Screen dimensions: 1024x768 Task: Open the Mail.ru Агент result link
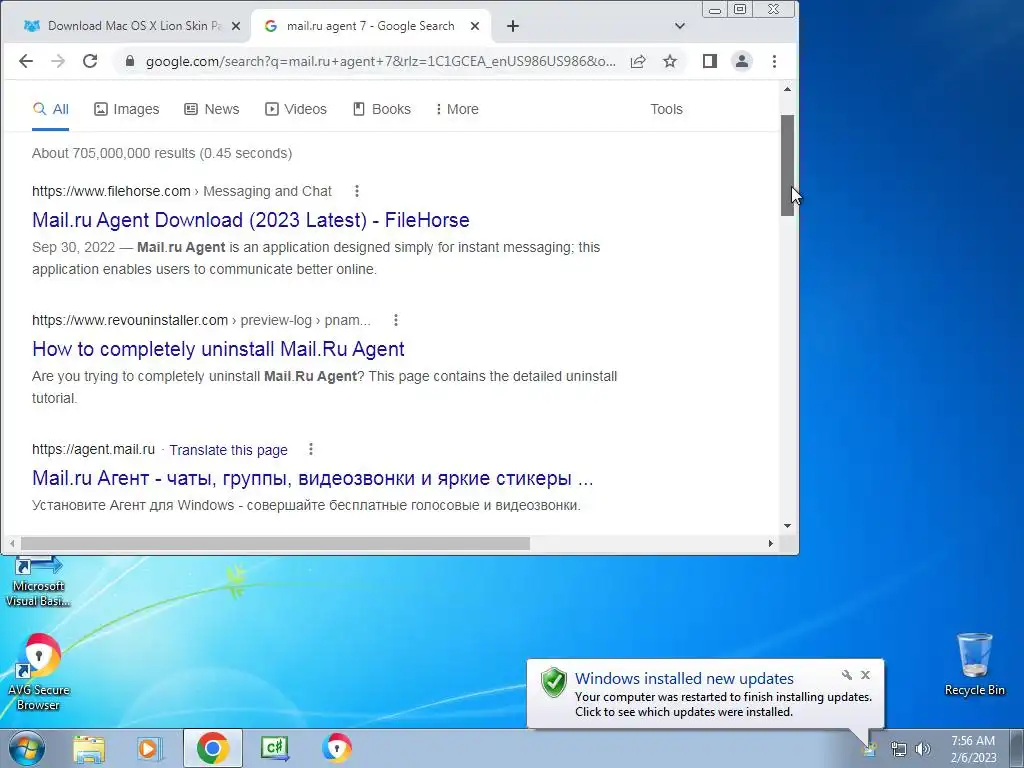point(313,478)
